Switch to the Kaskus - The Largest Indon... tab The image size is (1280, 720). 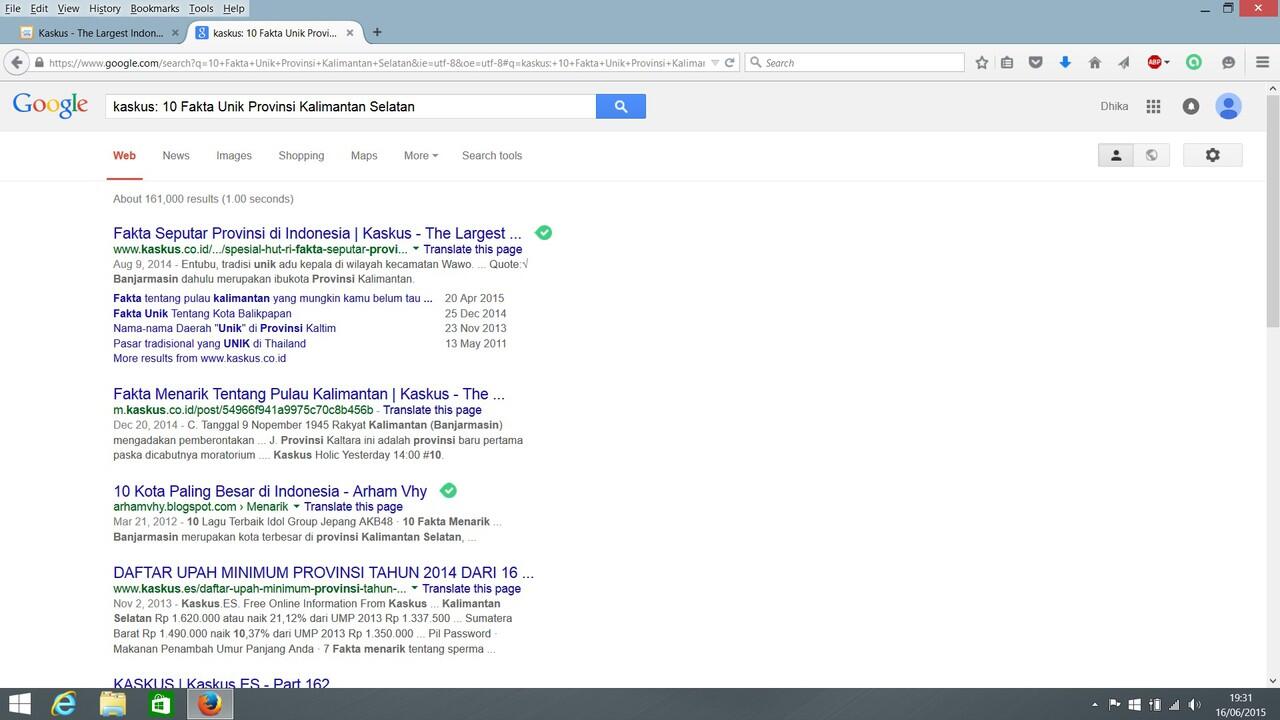pos(101,33)
